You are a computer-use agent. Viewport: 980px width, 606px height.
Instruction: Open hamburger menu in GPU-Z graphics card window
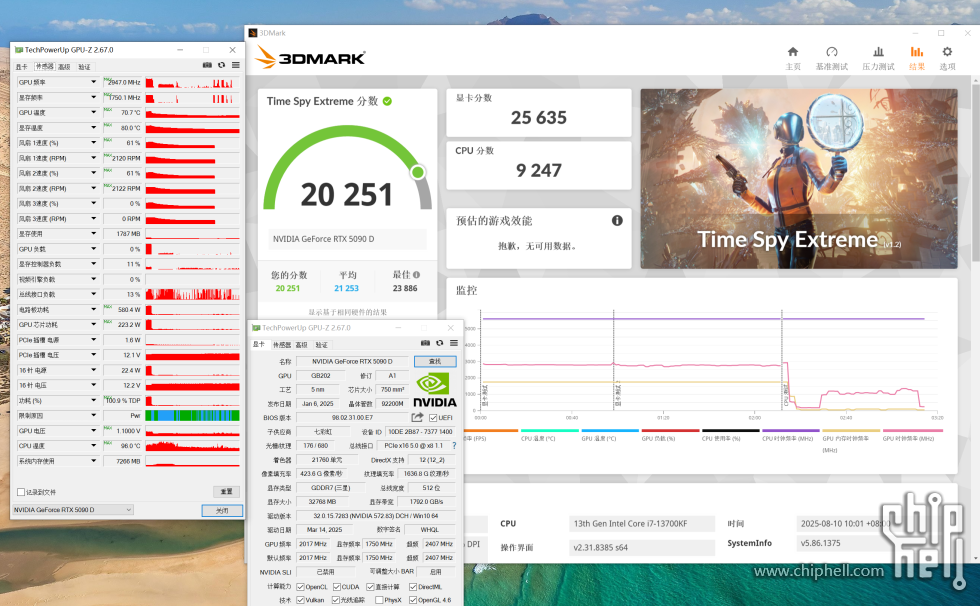(454, 343)
